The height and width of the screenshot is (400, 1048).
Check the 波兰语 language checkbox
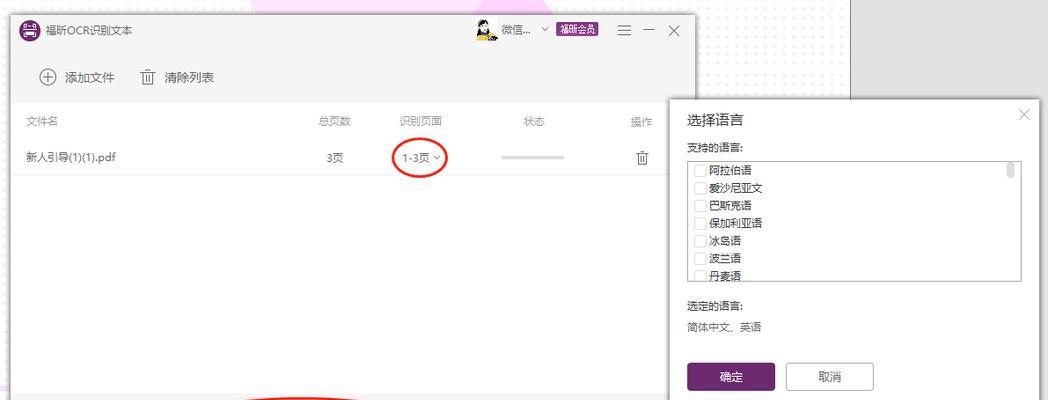click(x=700, y=258)
